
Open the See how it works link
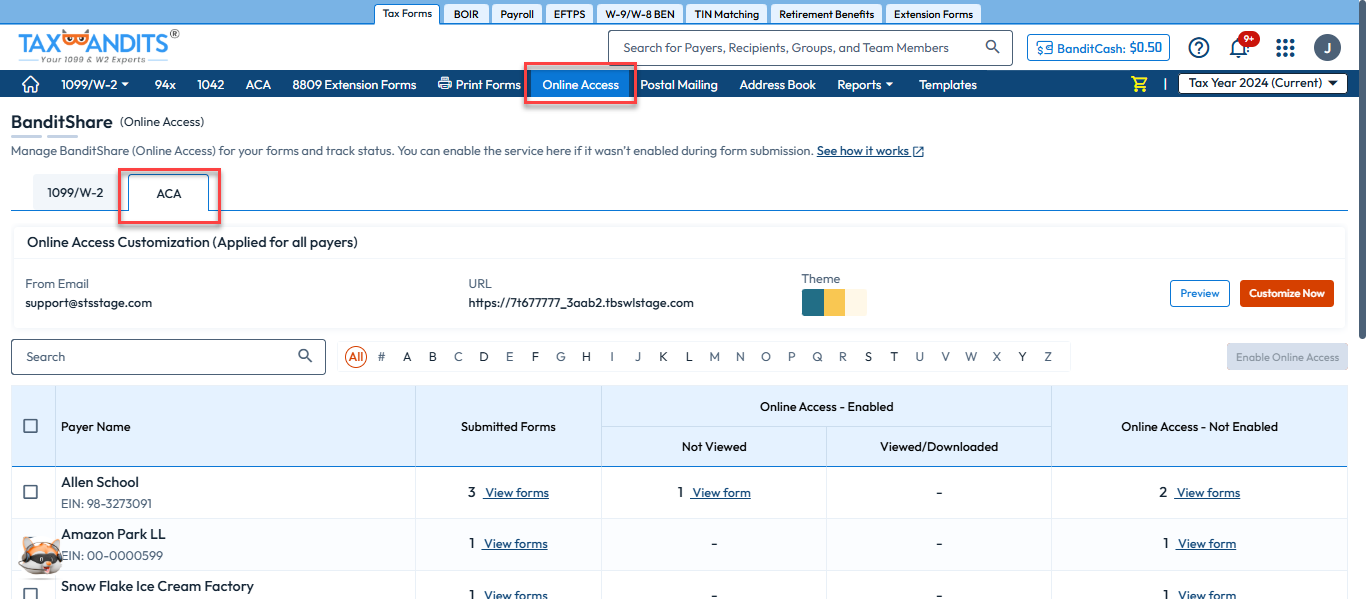click(870, 151)
